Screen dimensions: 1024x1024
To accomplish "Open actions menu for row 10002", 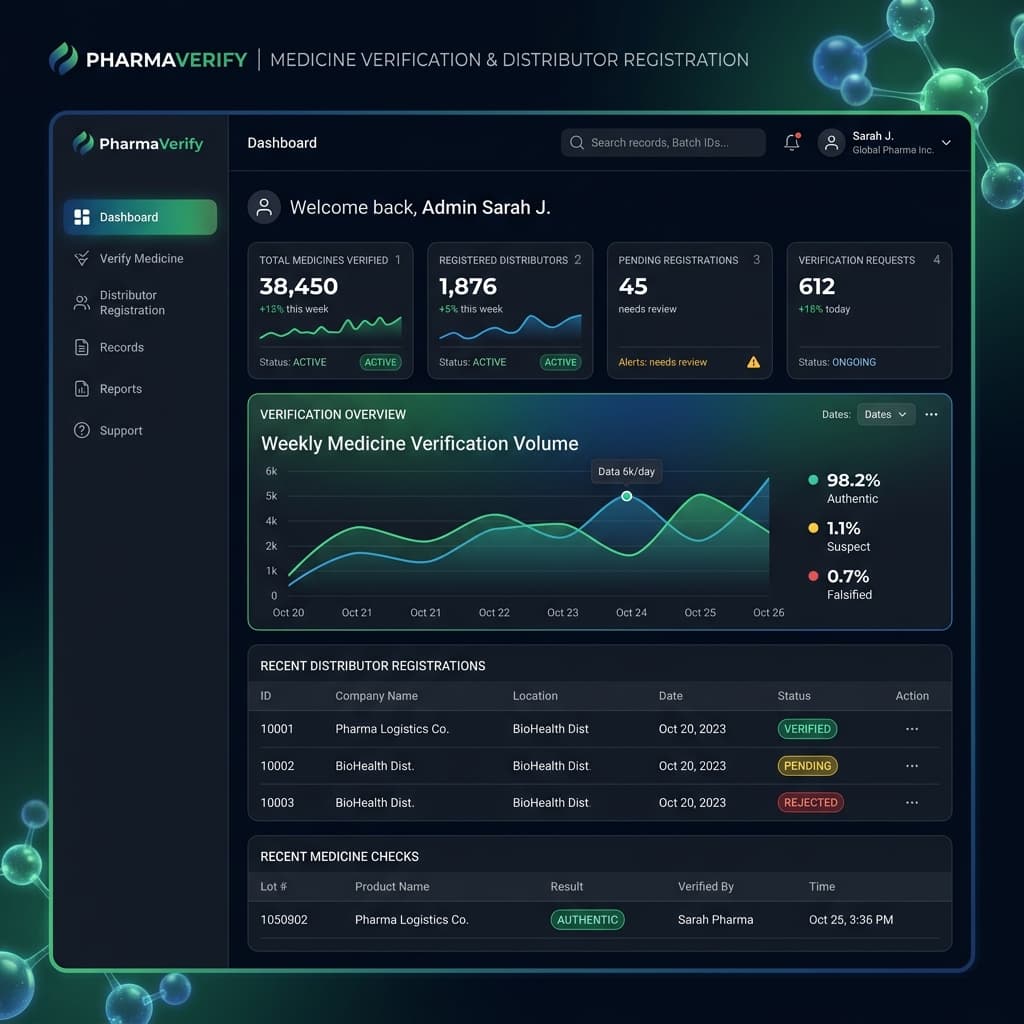I will 912,765.
